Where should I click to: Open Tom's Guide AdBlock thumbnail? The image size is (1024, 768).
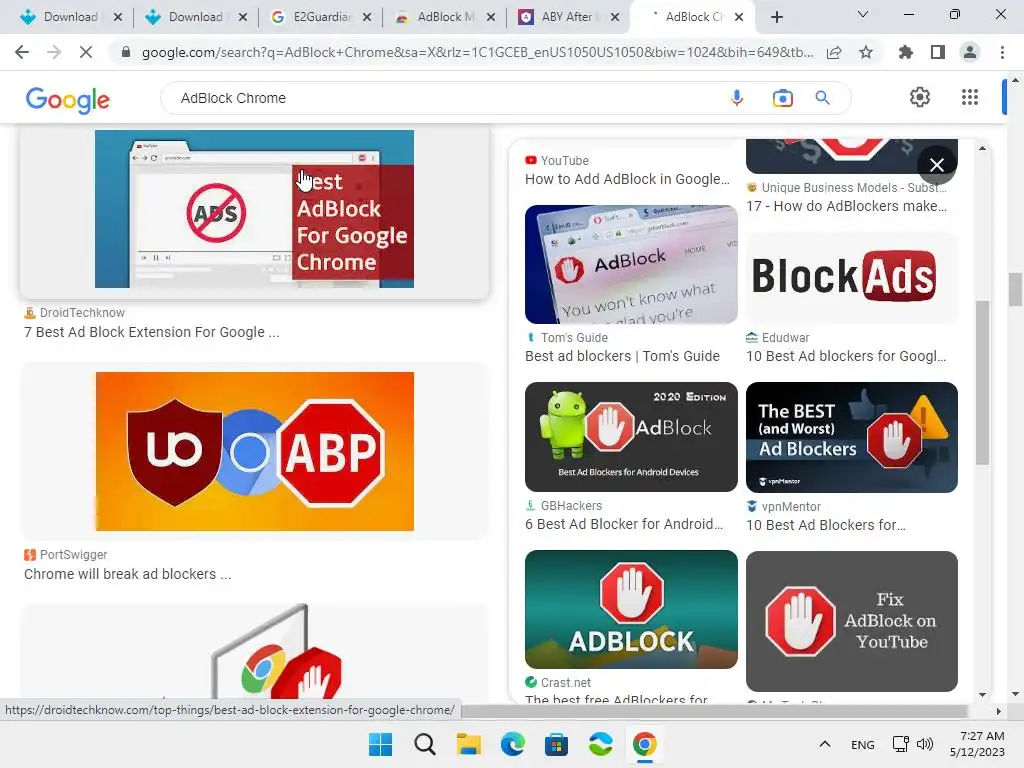631,264
